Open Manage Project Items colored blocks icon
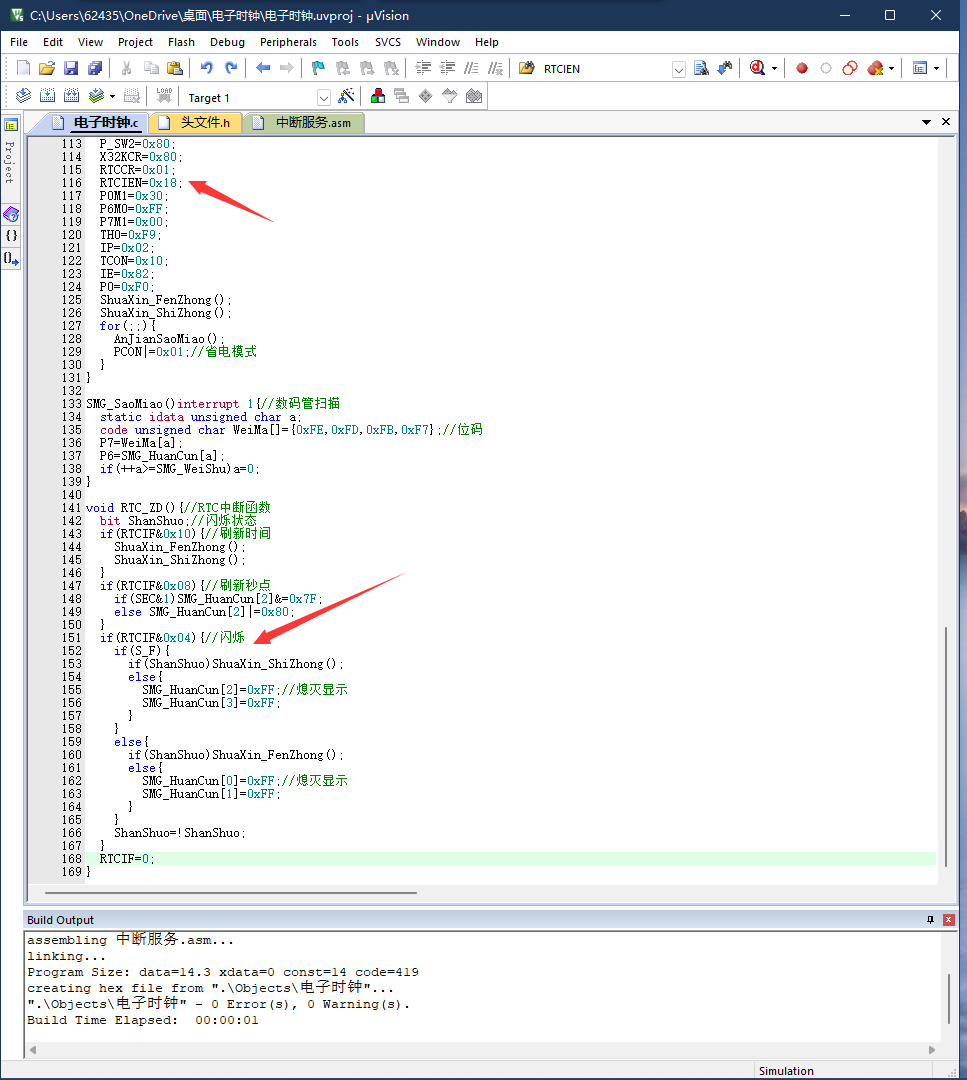967x1080 pixels. pos(377,96)
